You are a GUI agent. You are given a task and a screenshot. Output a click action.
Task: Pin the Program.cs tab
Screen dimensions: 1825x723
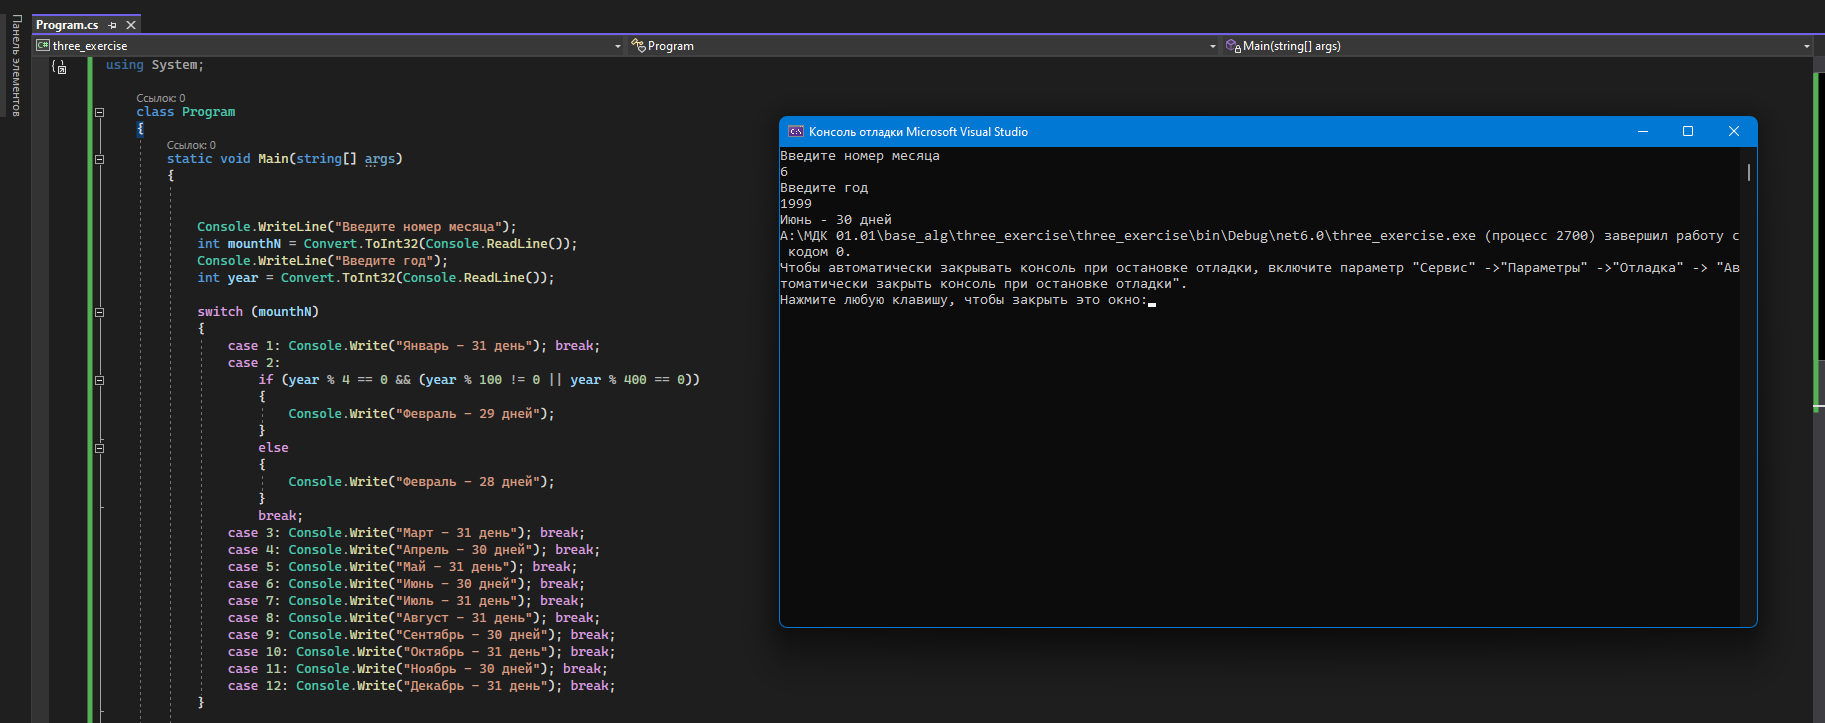tap(113, 25)
